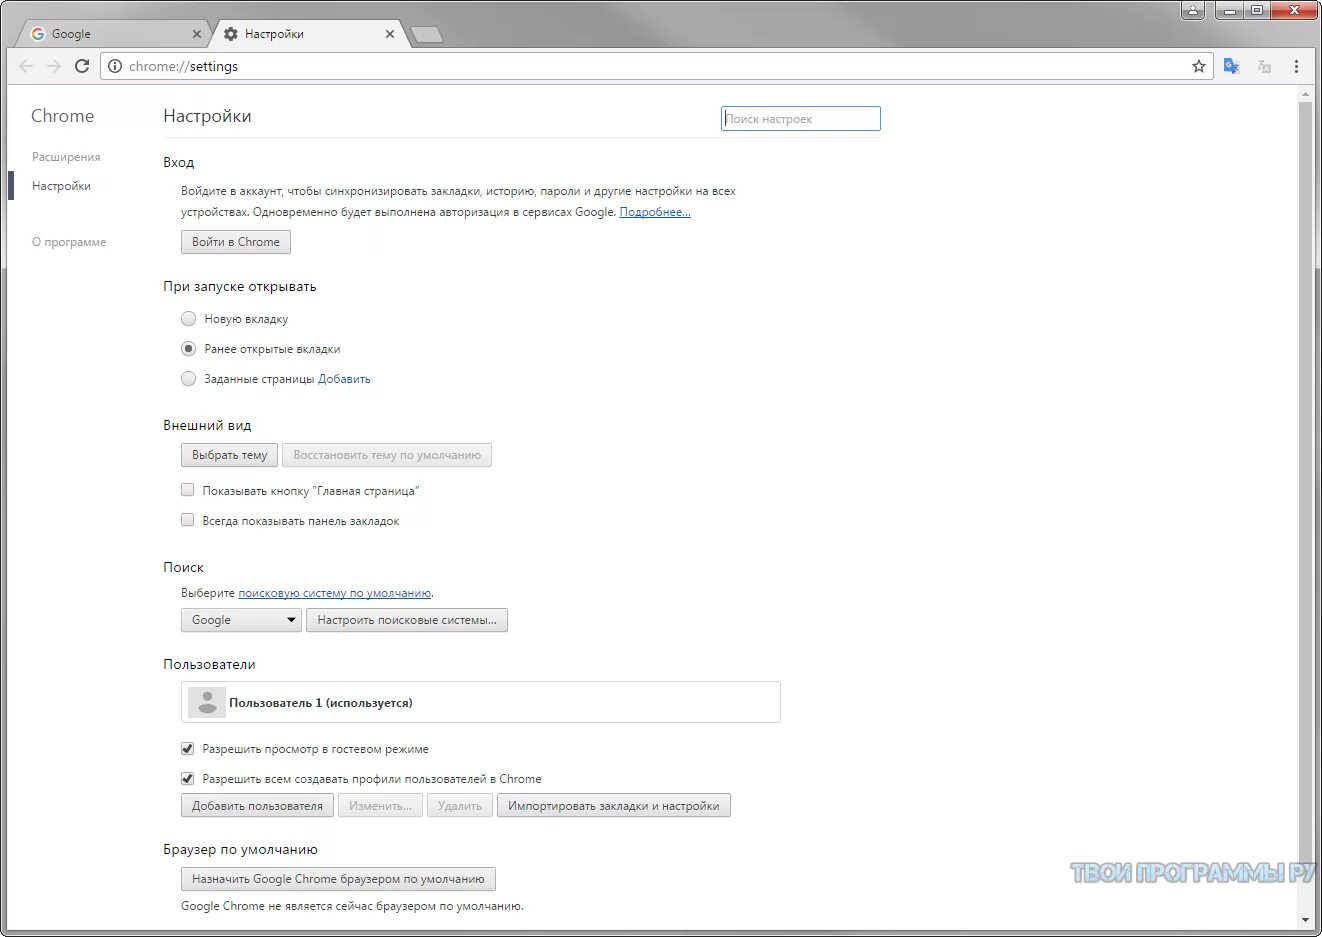Select the Пользователь 1 (используется) profile row
Image resolution: width=1322 pixels, height=937 pixels.
tap(481, 702)
